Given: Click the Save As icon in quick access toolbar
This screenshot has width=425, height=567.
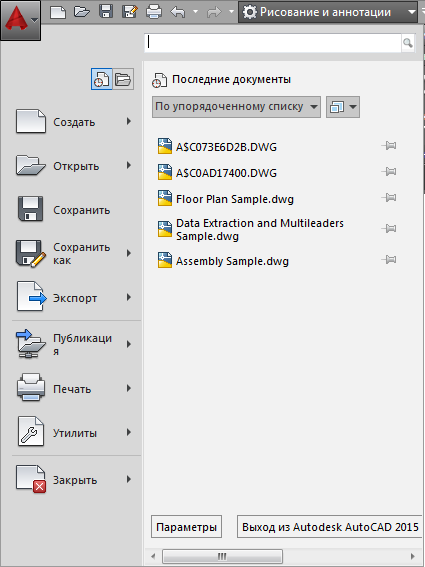Looking at the screenshot, I should tap(130, 12).
